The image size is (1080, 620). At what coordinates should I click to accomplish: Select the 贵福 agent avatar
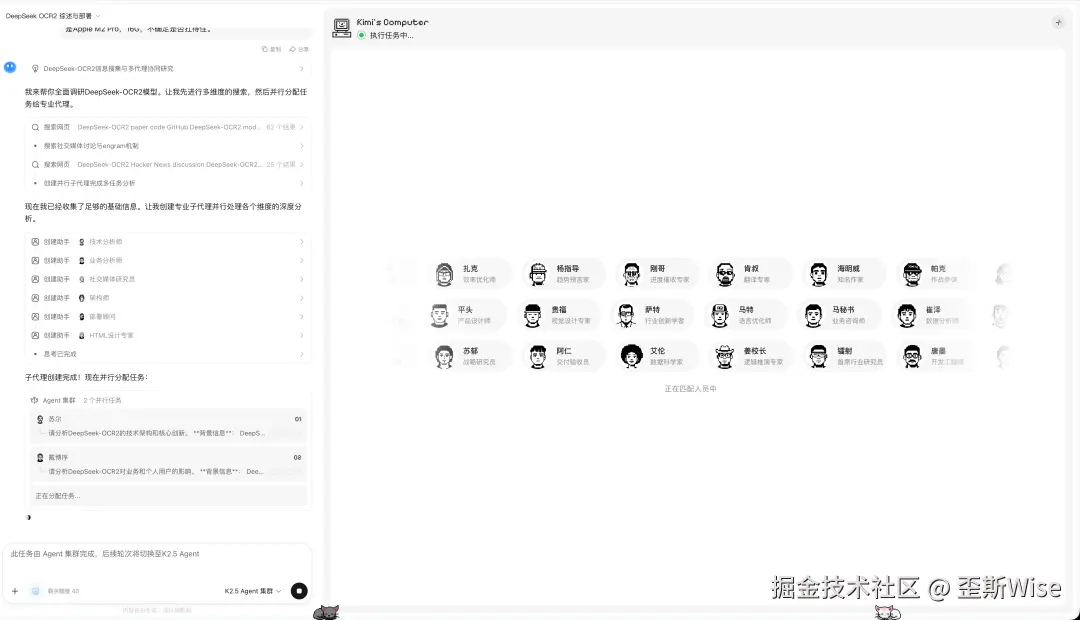532,316
